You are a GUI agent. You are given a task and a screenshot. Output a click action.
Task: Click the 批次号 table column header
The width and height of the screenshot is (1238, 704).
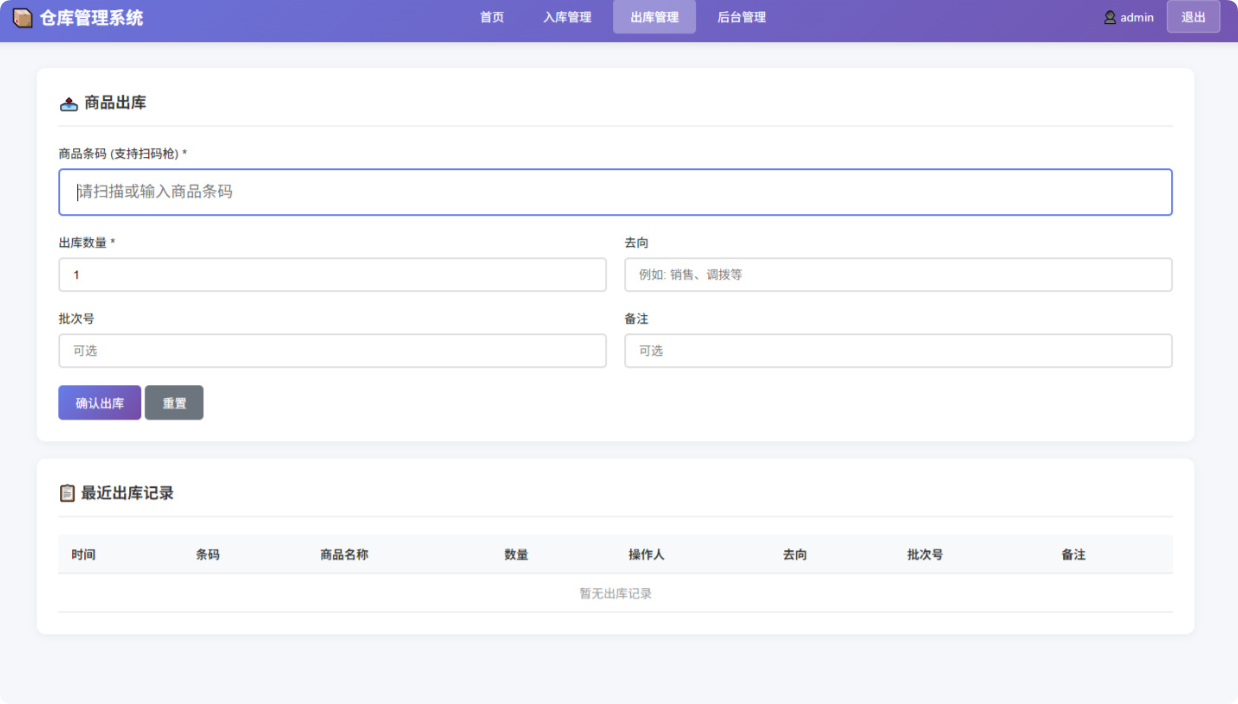pyautogui.click(x=925, y=554)
